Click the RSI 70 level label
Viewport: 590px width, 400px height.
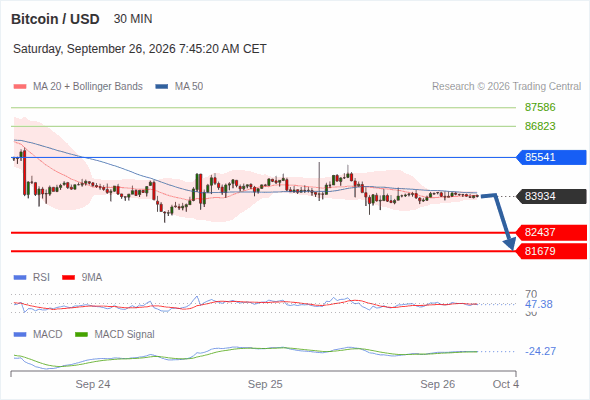click(531, 294)
